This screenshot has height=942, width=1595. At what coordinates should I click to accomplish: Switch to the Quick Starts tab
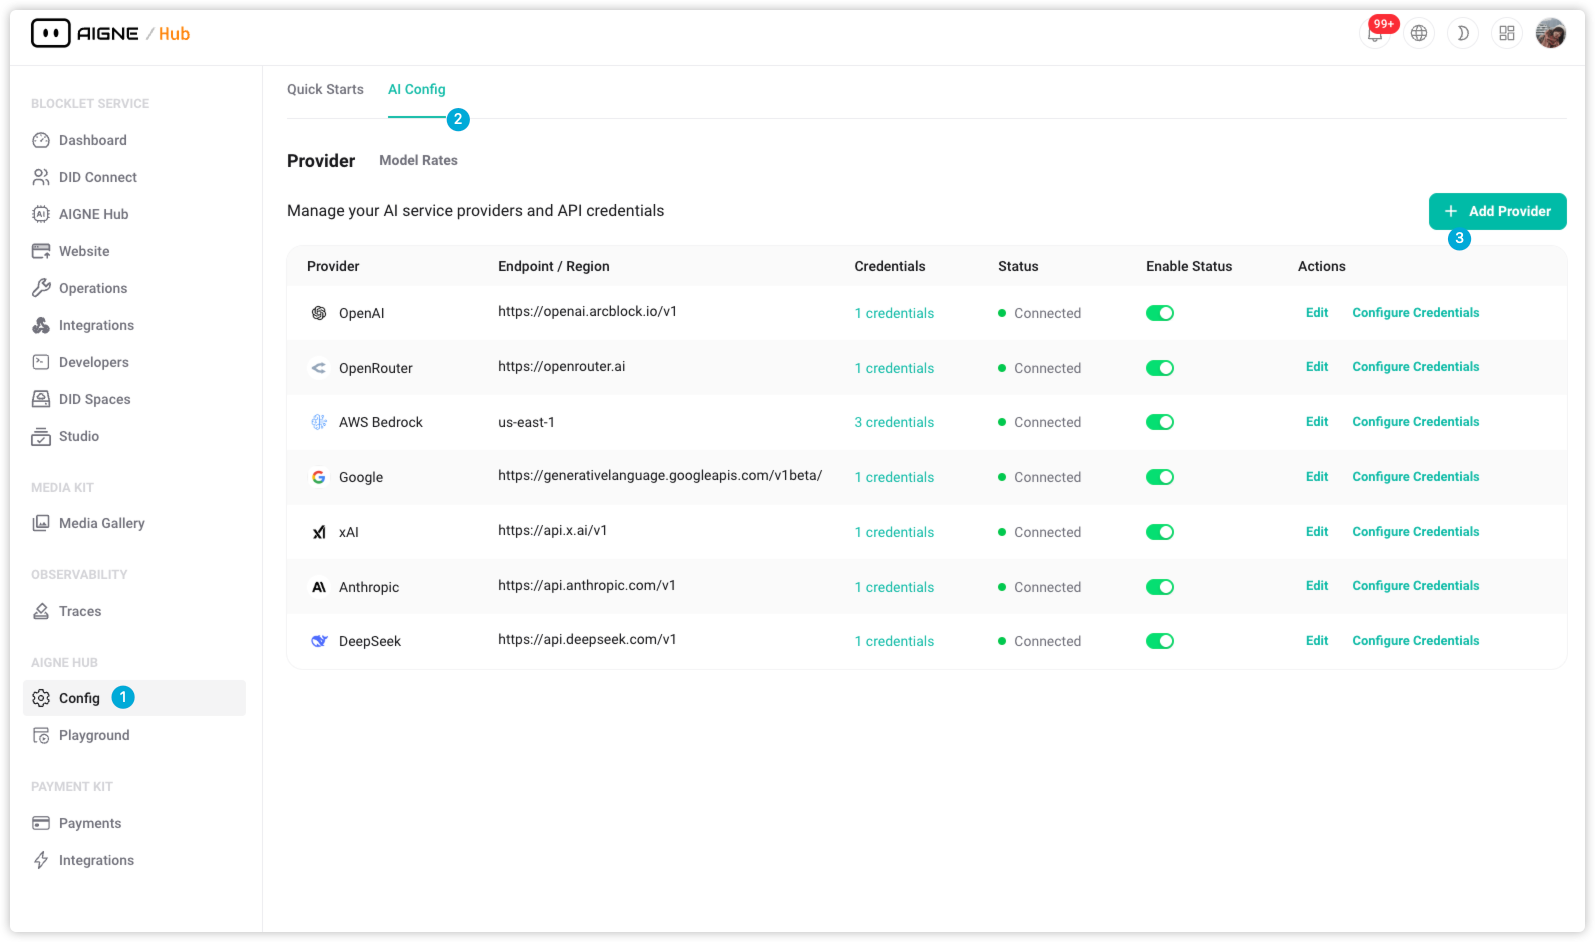(x=325, y=90)
